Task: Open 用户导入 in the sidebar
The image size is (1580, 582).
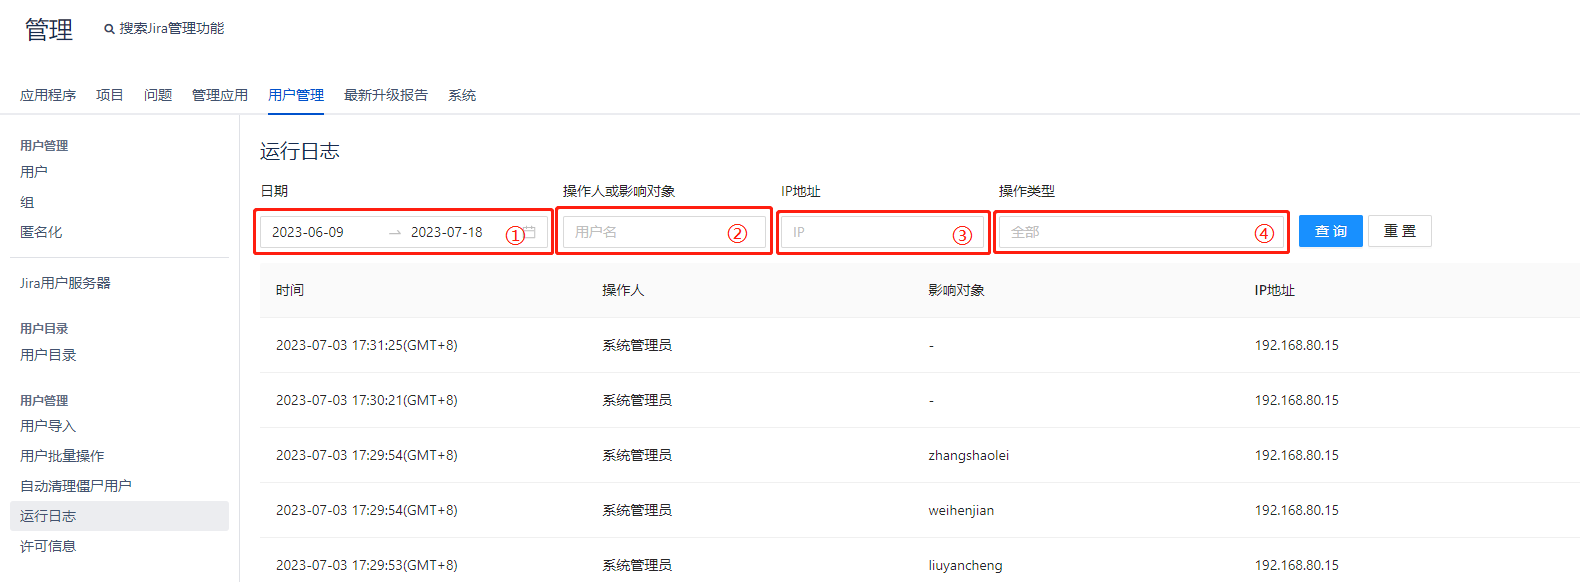Action: (x=48, y=426)
